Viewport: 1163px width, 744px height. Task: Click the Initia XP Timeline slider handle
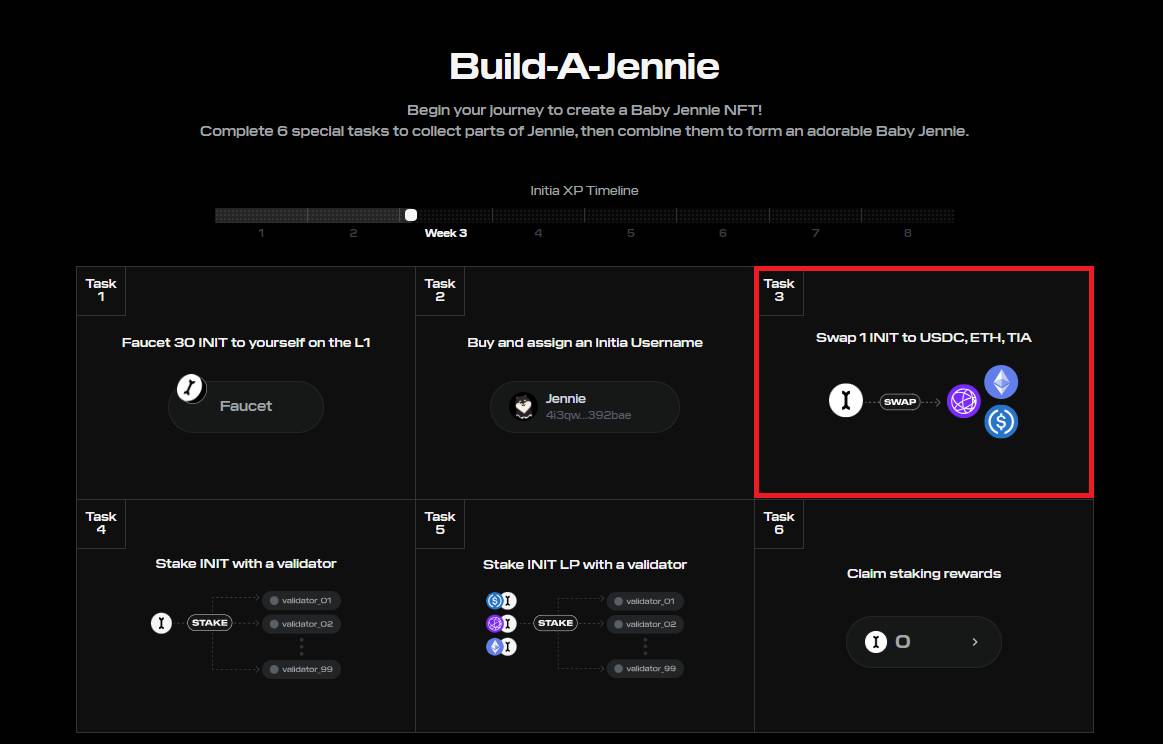click(x=411, y=215)
